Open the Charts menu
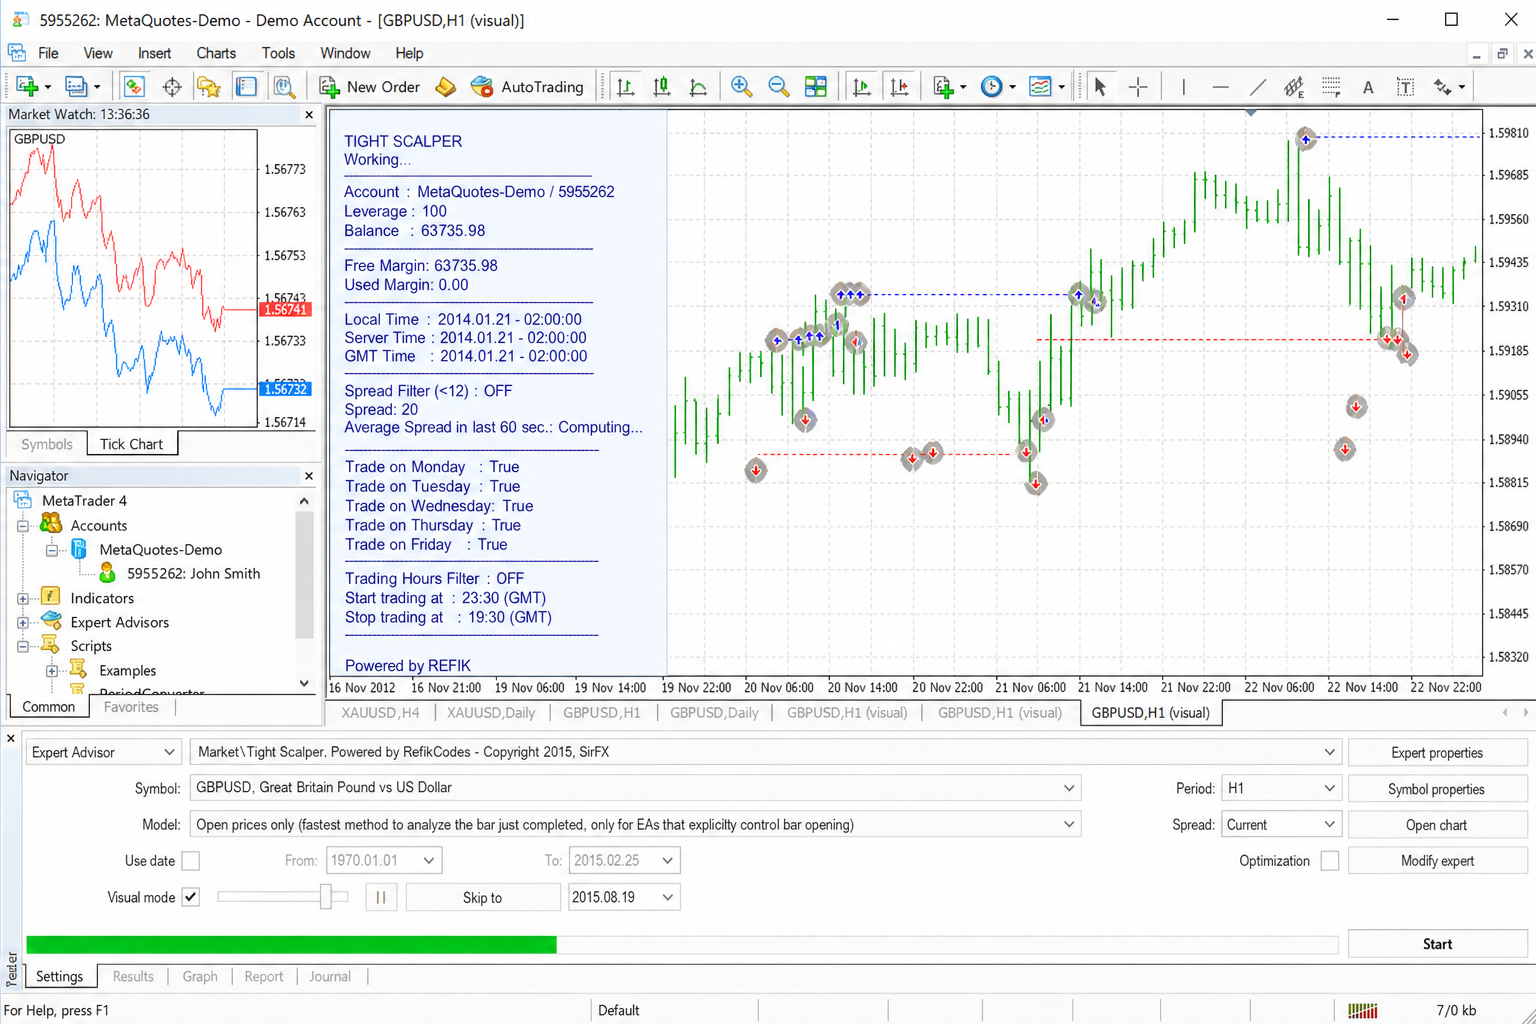The width and height of the screenshot is (1536, 1024). pyautogui.click(x=216, y=53)
